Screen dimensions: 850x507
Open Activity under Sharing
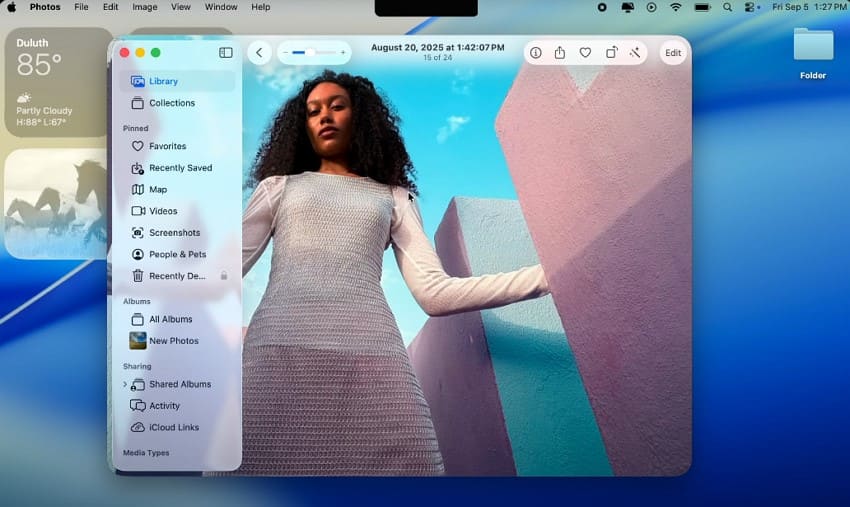click(x=177, y=406)
